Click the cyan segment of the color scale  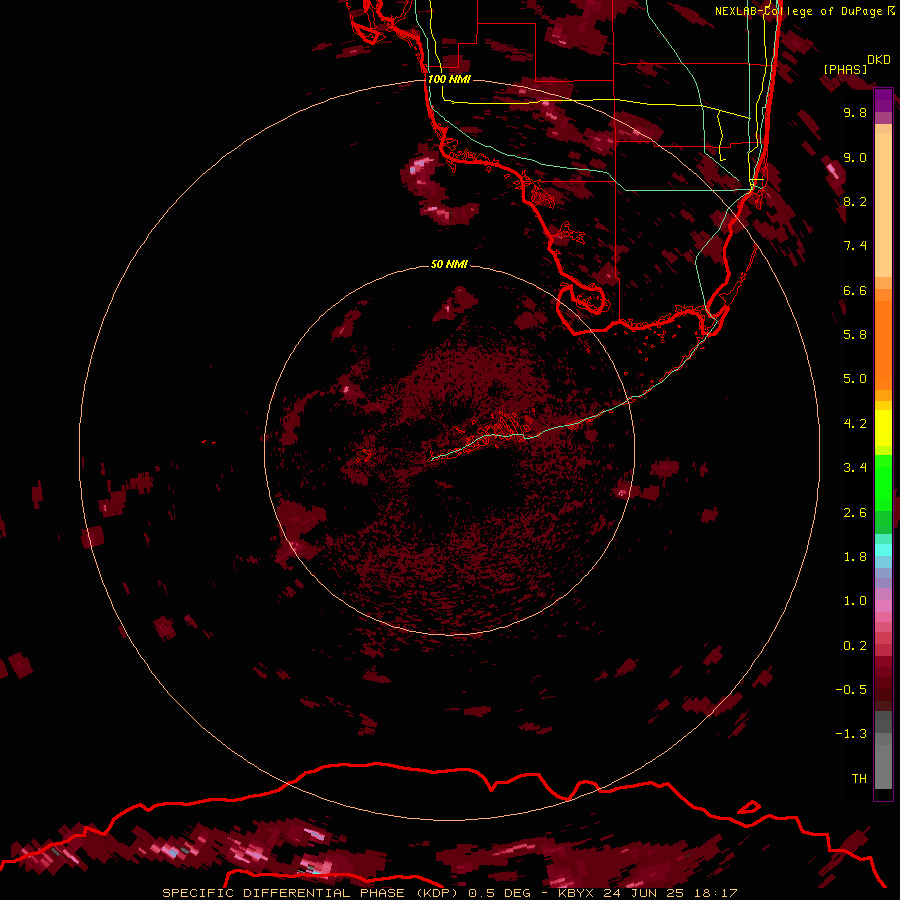coord(883,550)
